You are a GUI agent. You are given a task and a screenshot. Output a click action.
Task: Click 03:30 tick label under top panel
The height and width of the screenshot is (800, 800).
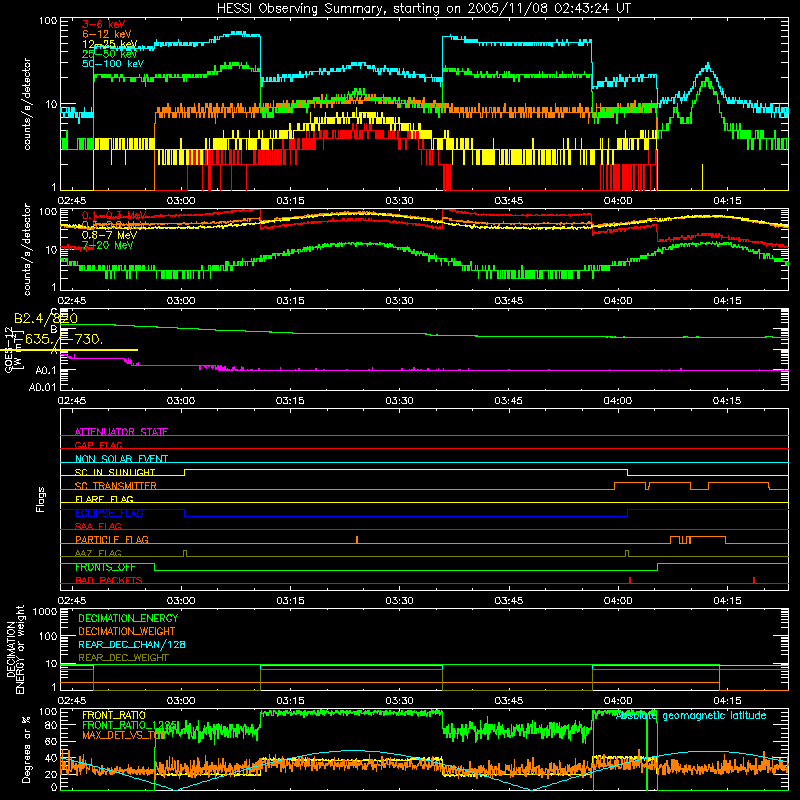point(399,201)
